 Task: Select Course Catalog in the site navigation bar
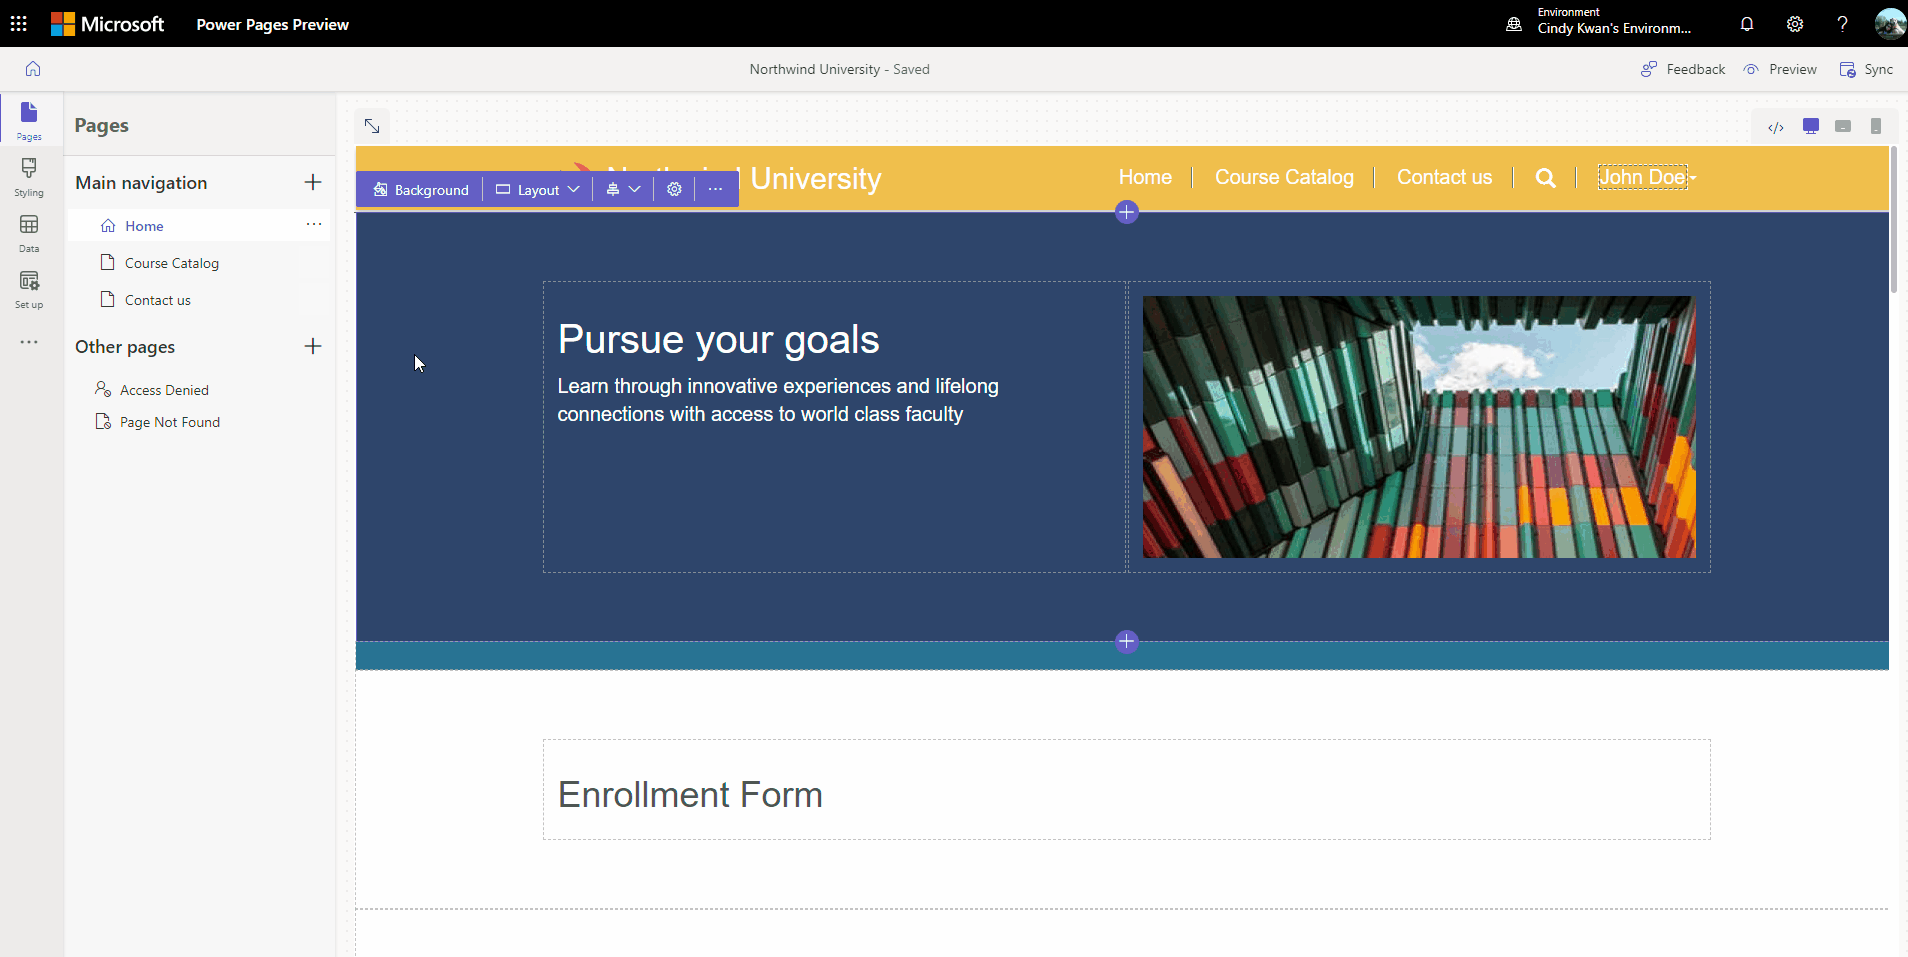[x=1284, y=177]
